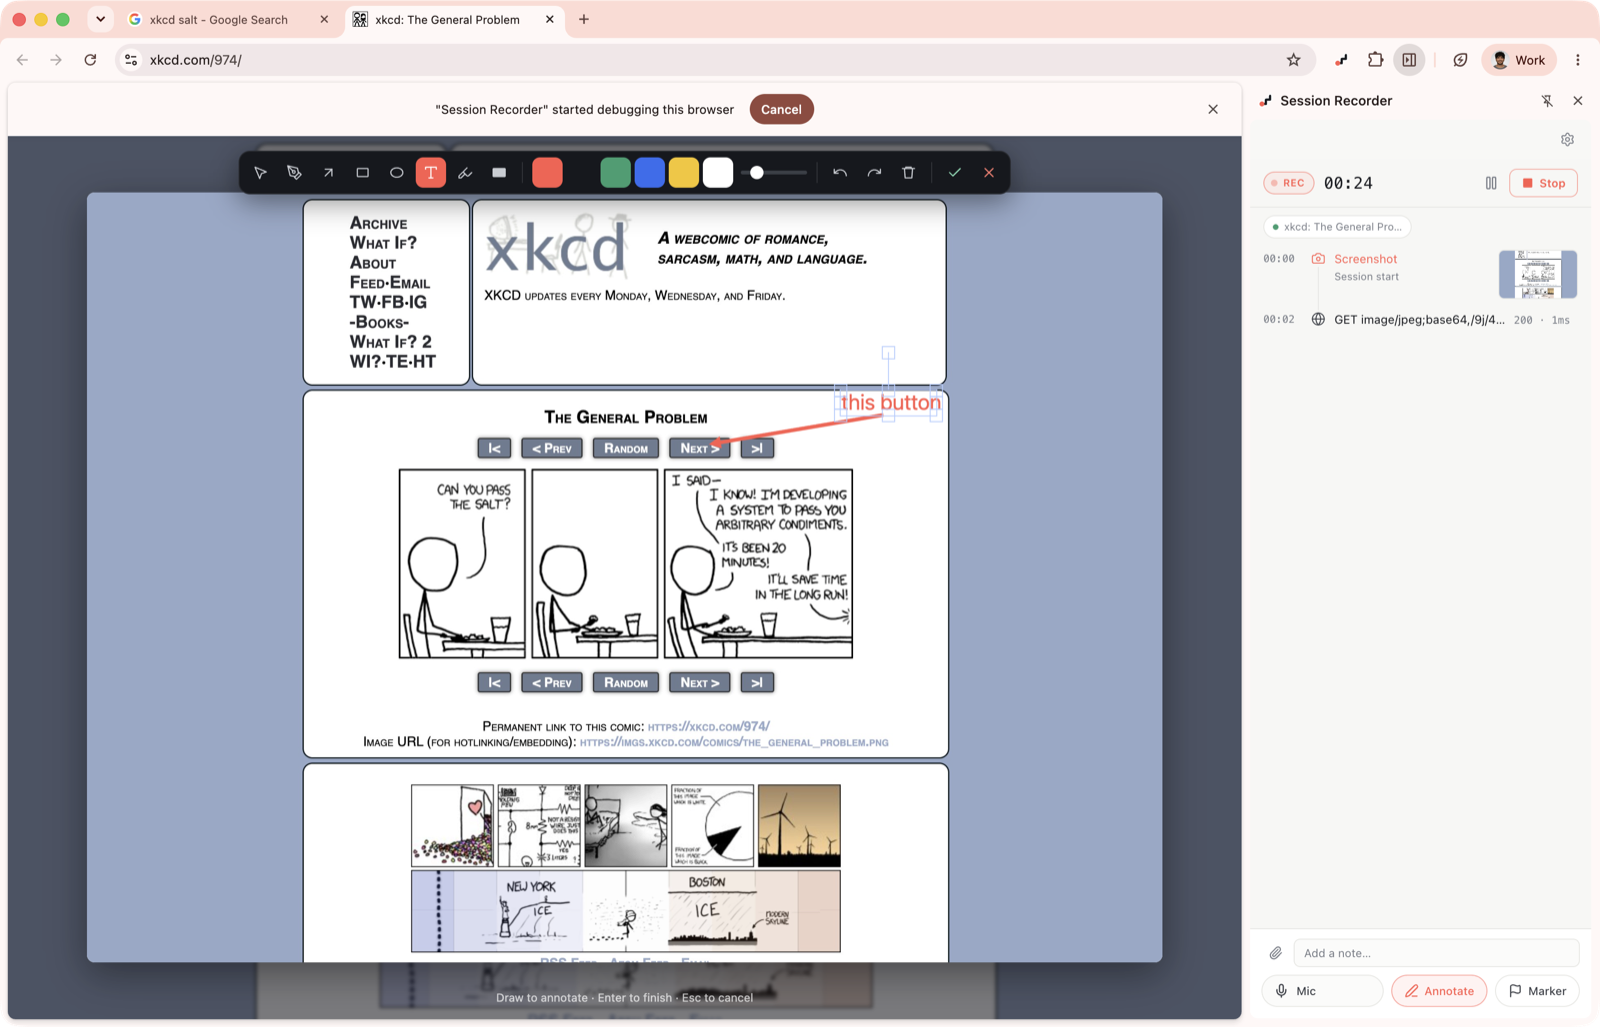Stop the session recording
Image resolution: width=1600 pixels, height=1027 pixels.
click(x=1543, y=183)
